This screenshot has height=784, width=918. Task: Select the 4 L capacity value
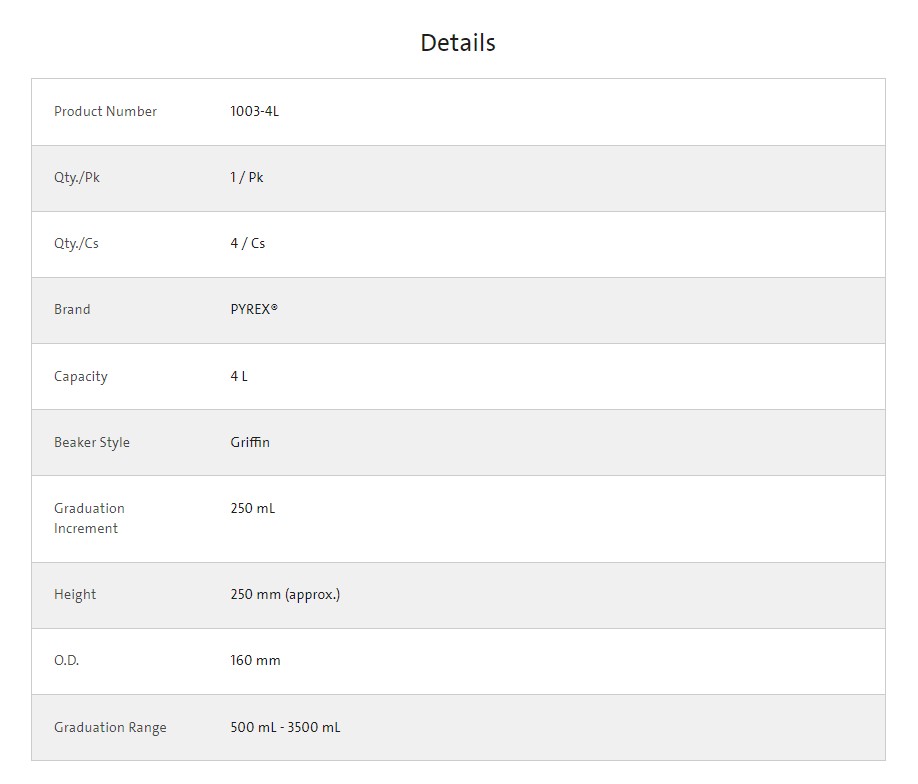coord(239,377)
